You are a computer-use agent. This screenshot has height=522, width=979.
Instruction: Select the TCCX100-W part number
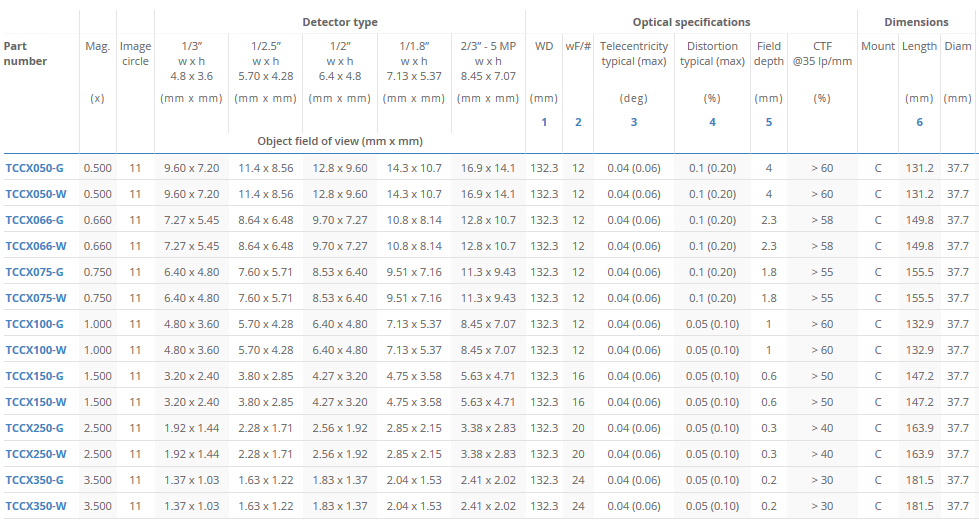(35, 350)
